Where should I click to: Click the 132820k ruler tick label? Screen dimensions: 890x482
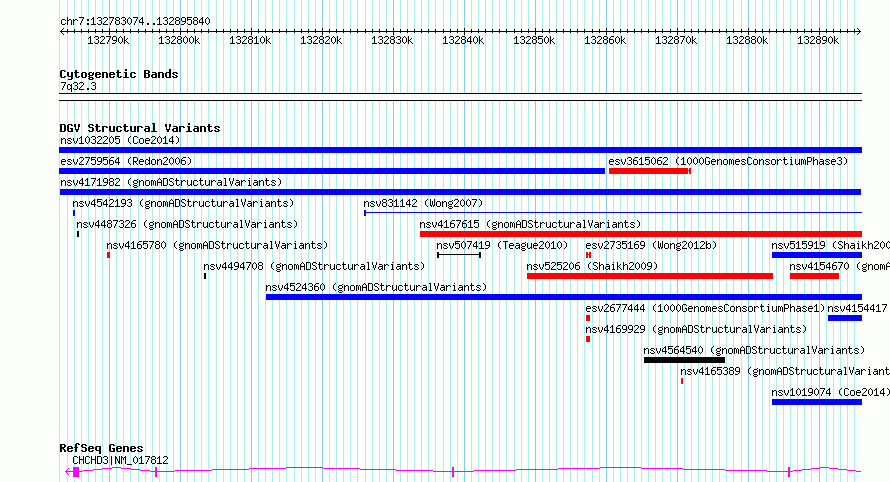[321, 40]
